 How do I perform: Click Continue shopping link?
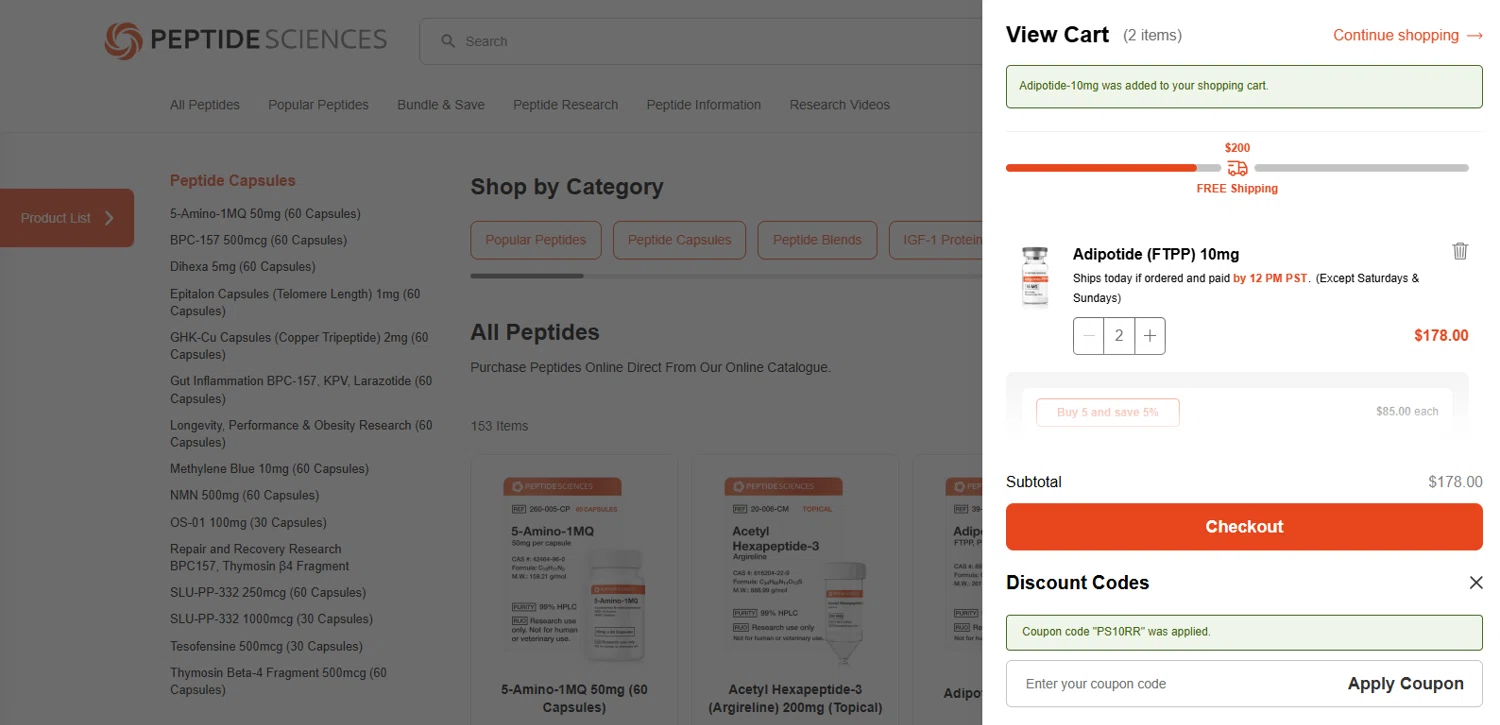[x=1407, y=35]
